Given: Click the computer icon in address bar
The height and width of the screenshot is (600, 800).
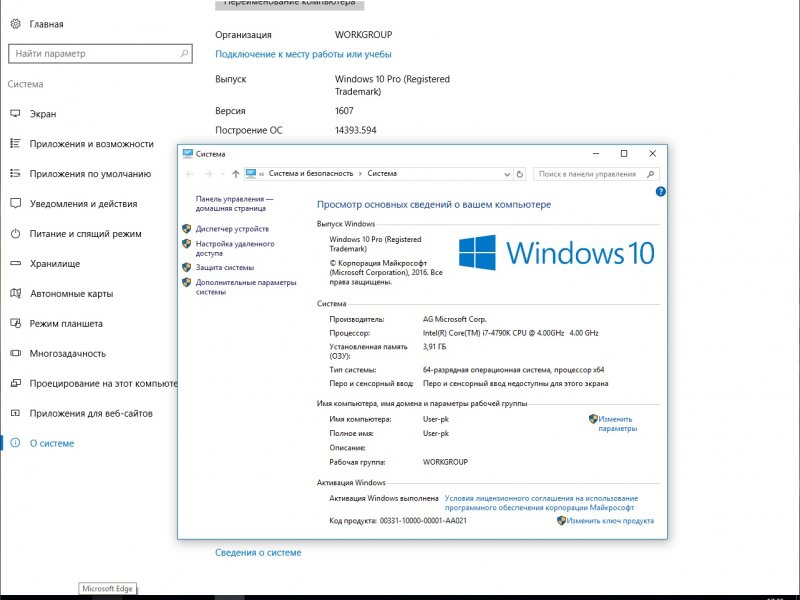Looking at the screenshot, I should pos(251,173).
